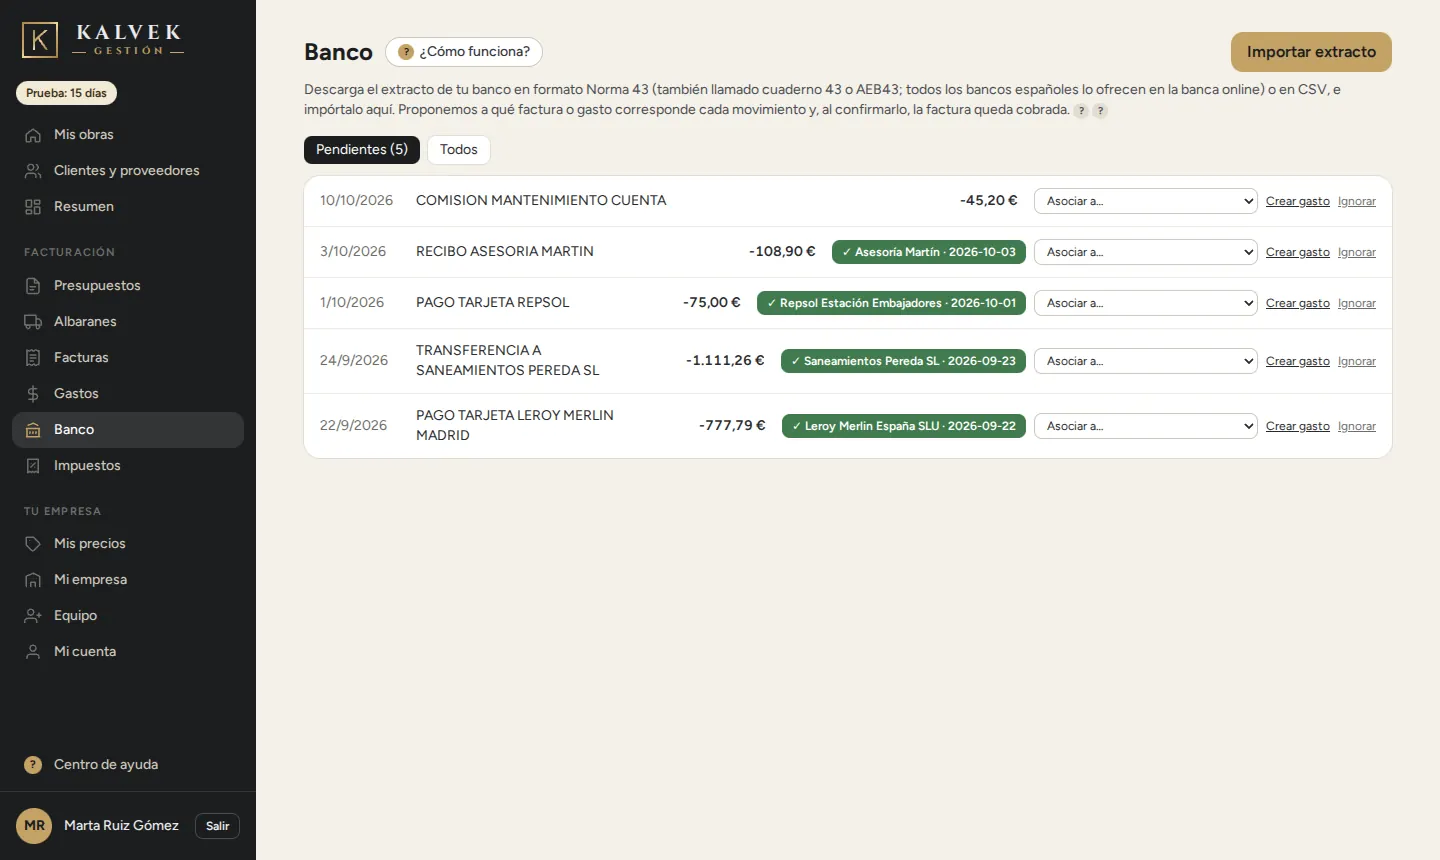
Task: Expand Asociar dropdown for COMISION MANTENIMIENTO CUENTA
Action: [1145, 201]
